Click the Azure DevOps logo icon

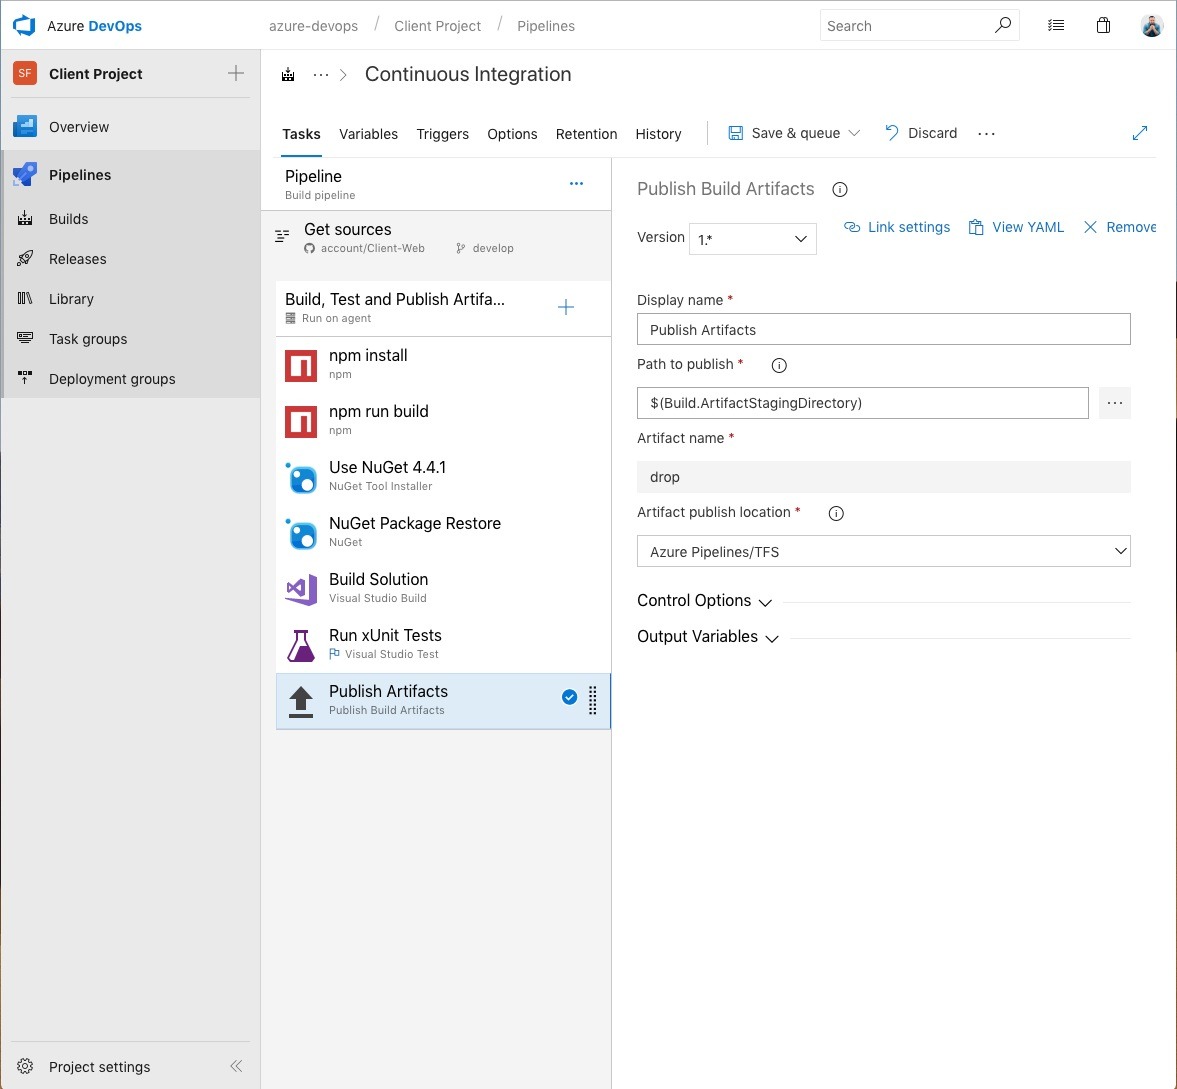pos(24,25)
